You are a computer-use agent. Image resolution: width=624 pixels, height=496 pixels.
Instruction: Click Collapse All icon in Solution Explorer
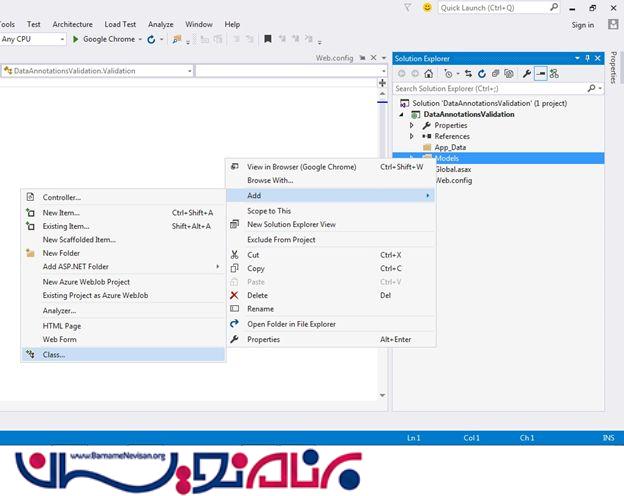pos(497,74)
